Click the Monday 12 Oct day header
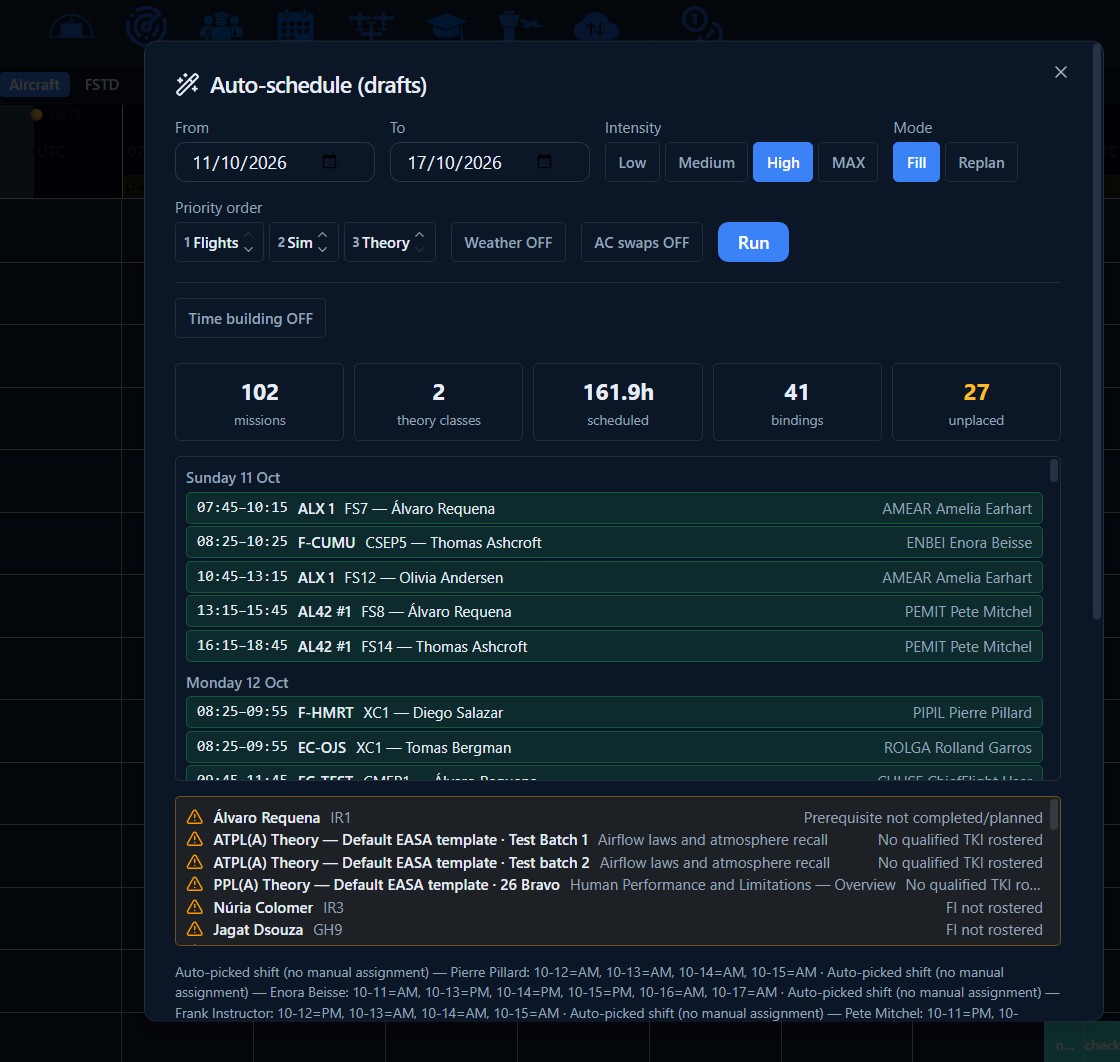This screenshot has width=1120, height=1062. point(237,682)
